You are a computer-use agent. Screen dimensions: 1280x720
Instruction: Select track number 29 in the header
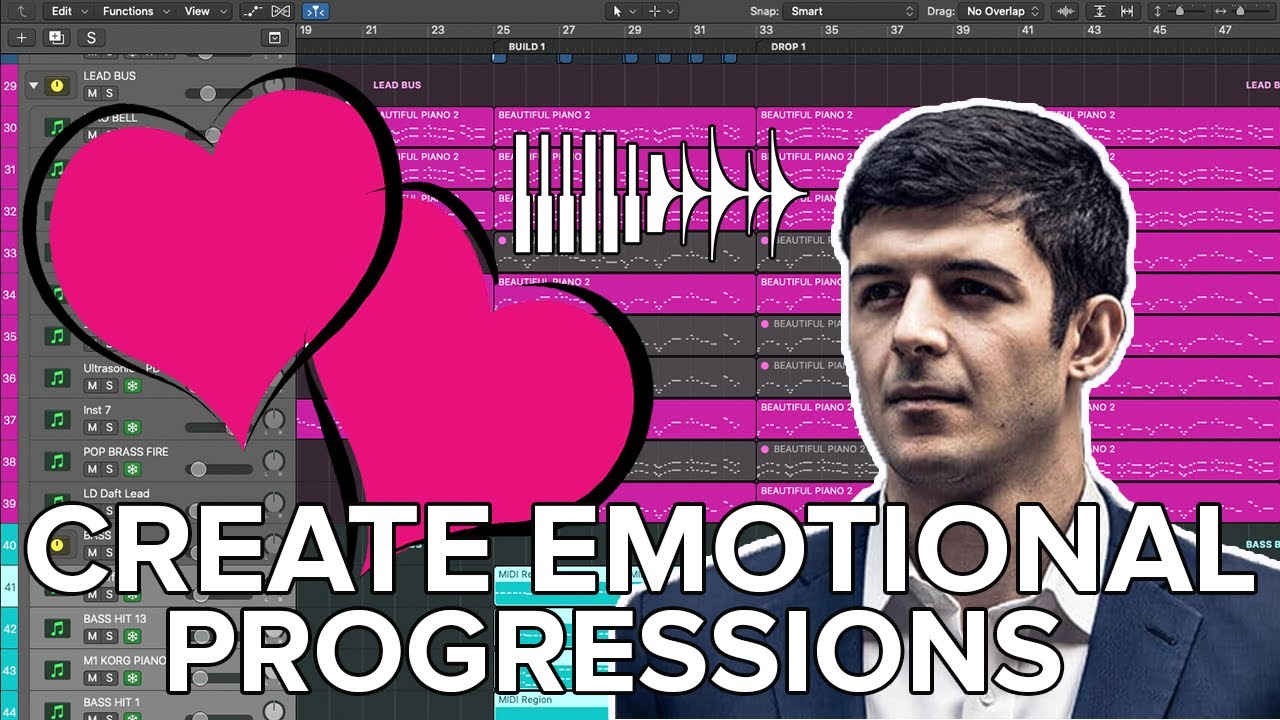[10, 87]
